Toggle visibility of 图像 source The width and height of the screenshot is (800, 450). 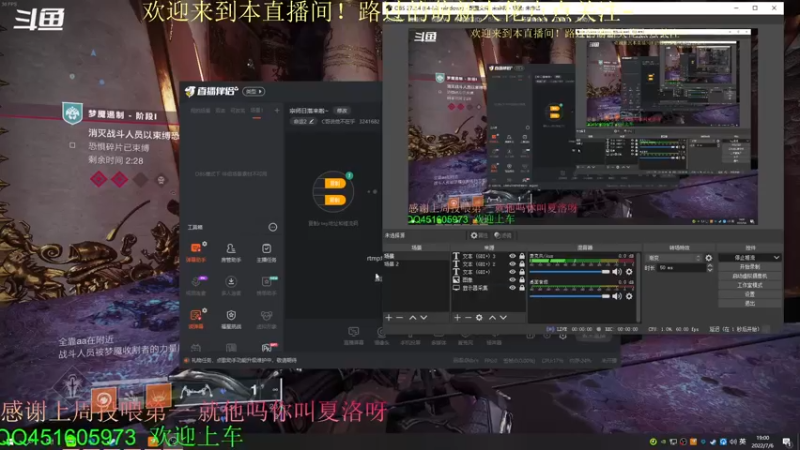[x=512, y=280]
